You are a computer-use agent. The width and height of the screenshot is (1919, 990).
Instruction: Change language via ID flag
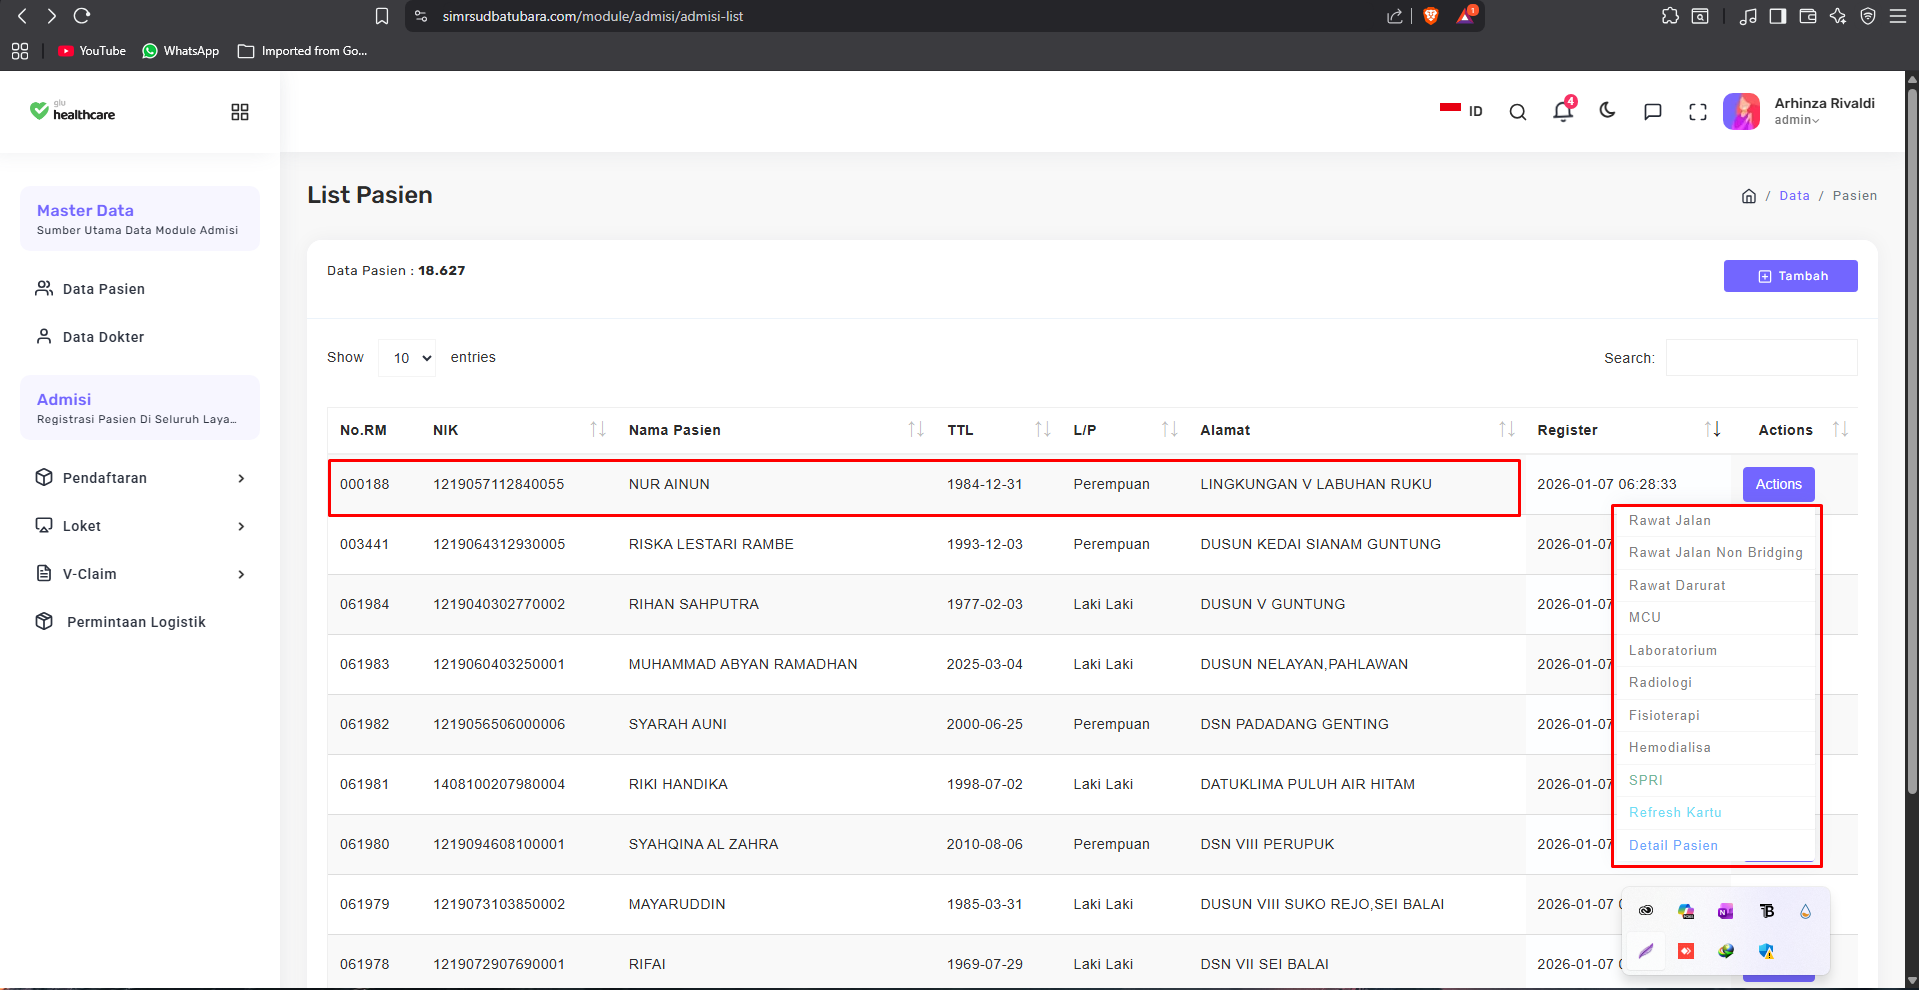pos(1461,110)
